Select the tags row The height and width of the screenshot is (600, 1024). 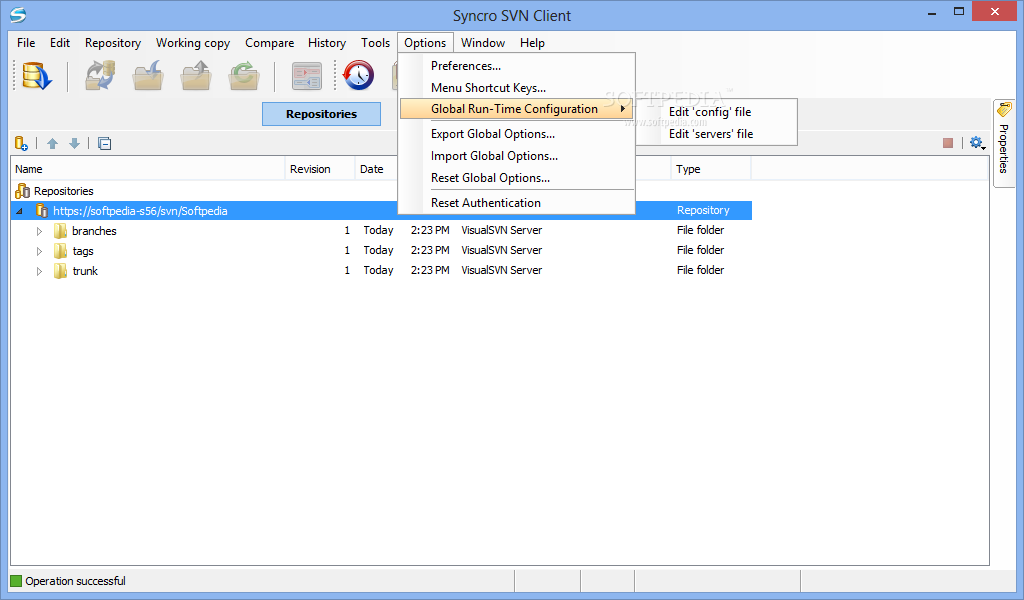(381, 251)
